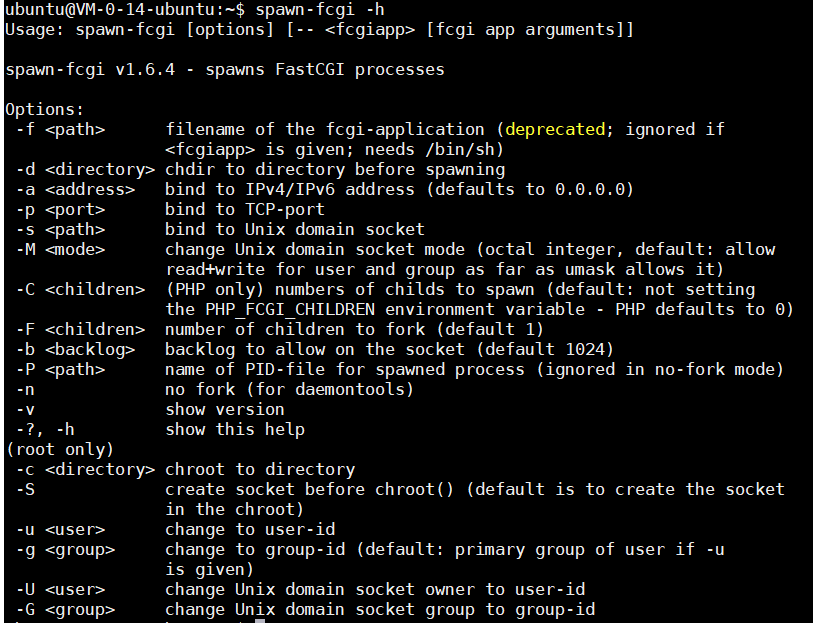Screen dimensions: 813x623
Task: Click the '-G <group>' socket group option
Action: click(x=65, y=610)
